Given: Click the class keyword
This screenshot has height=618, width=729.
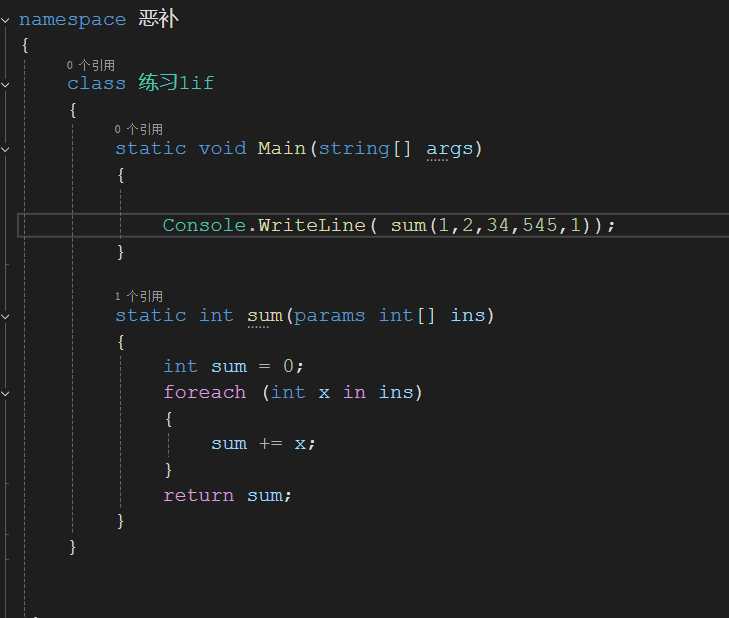Looking at the screenshot, I should [x=96, y=84].
